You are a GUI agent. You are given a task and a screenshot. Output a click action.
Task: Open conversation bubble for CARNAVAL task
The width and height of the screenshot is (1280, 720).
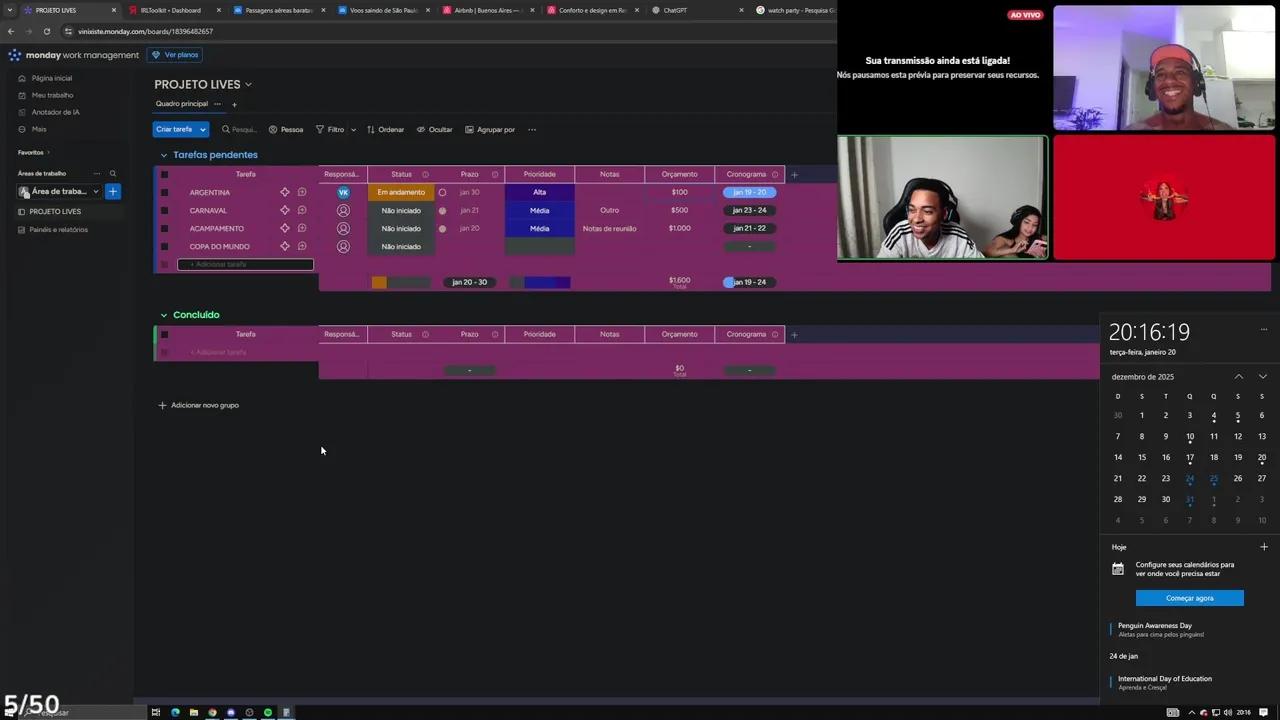coord(302,210)
